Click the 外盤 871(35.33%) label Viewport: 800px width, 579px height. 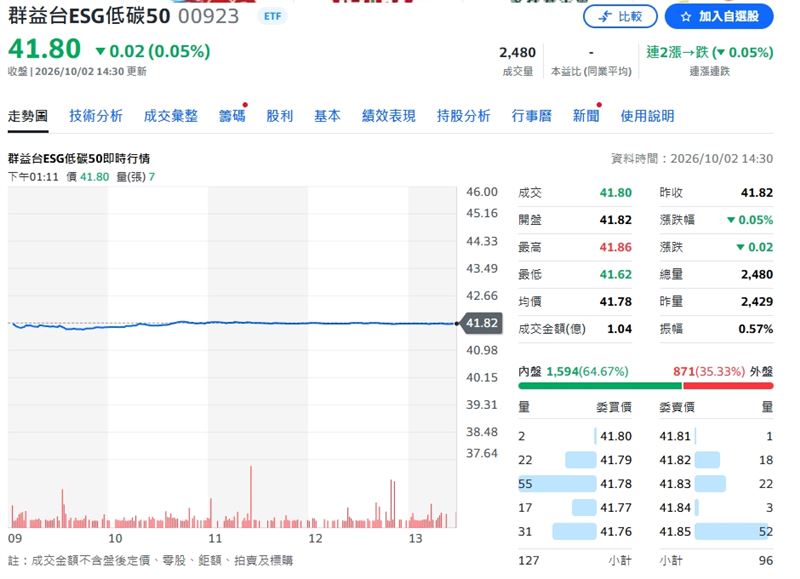pos(723,371)
